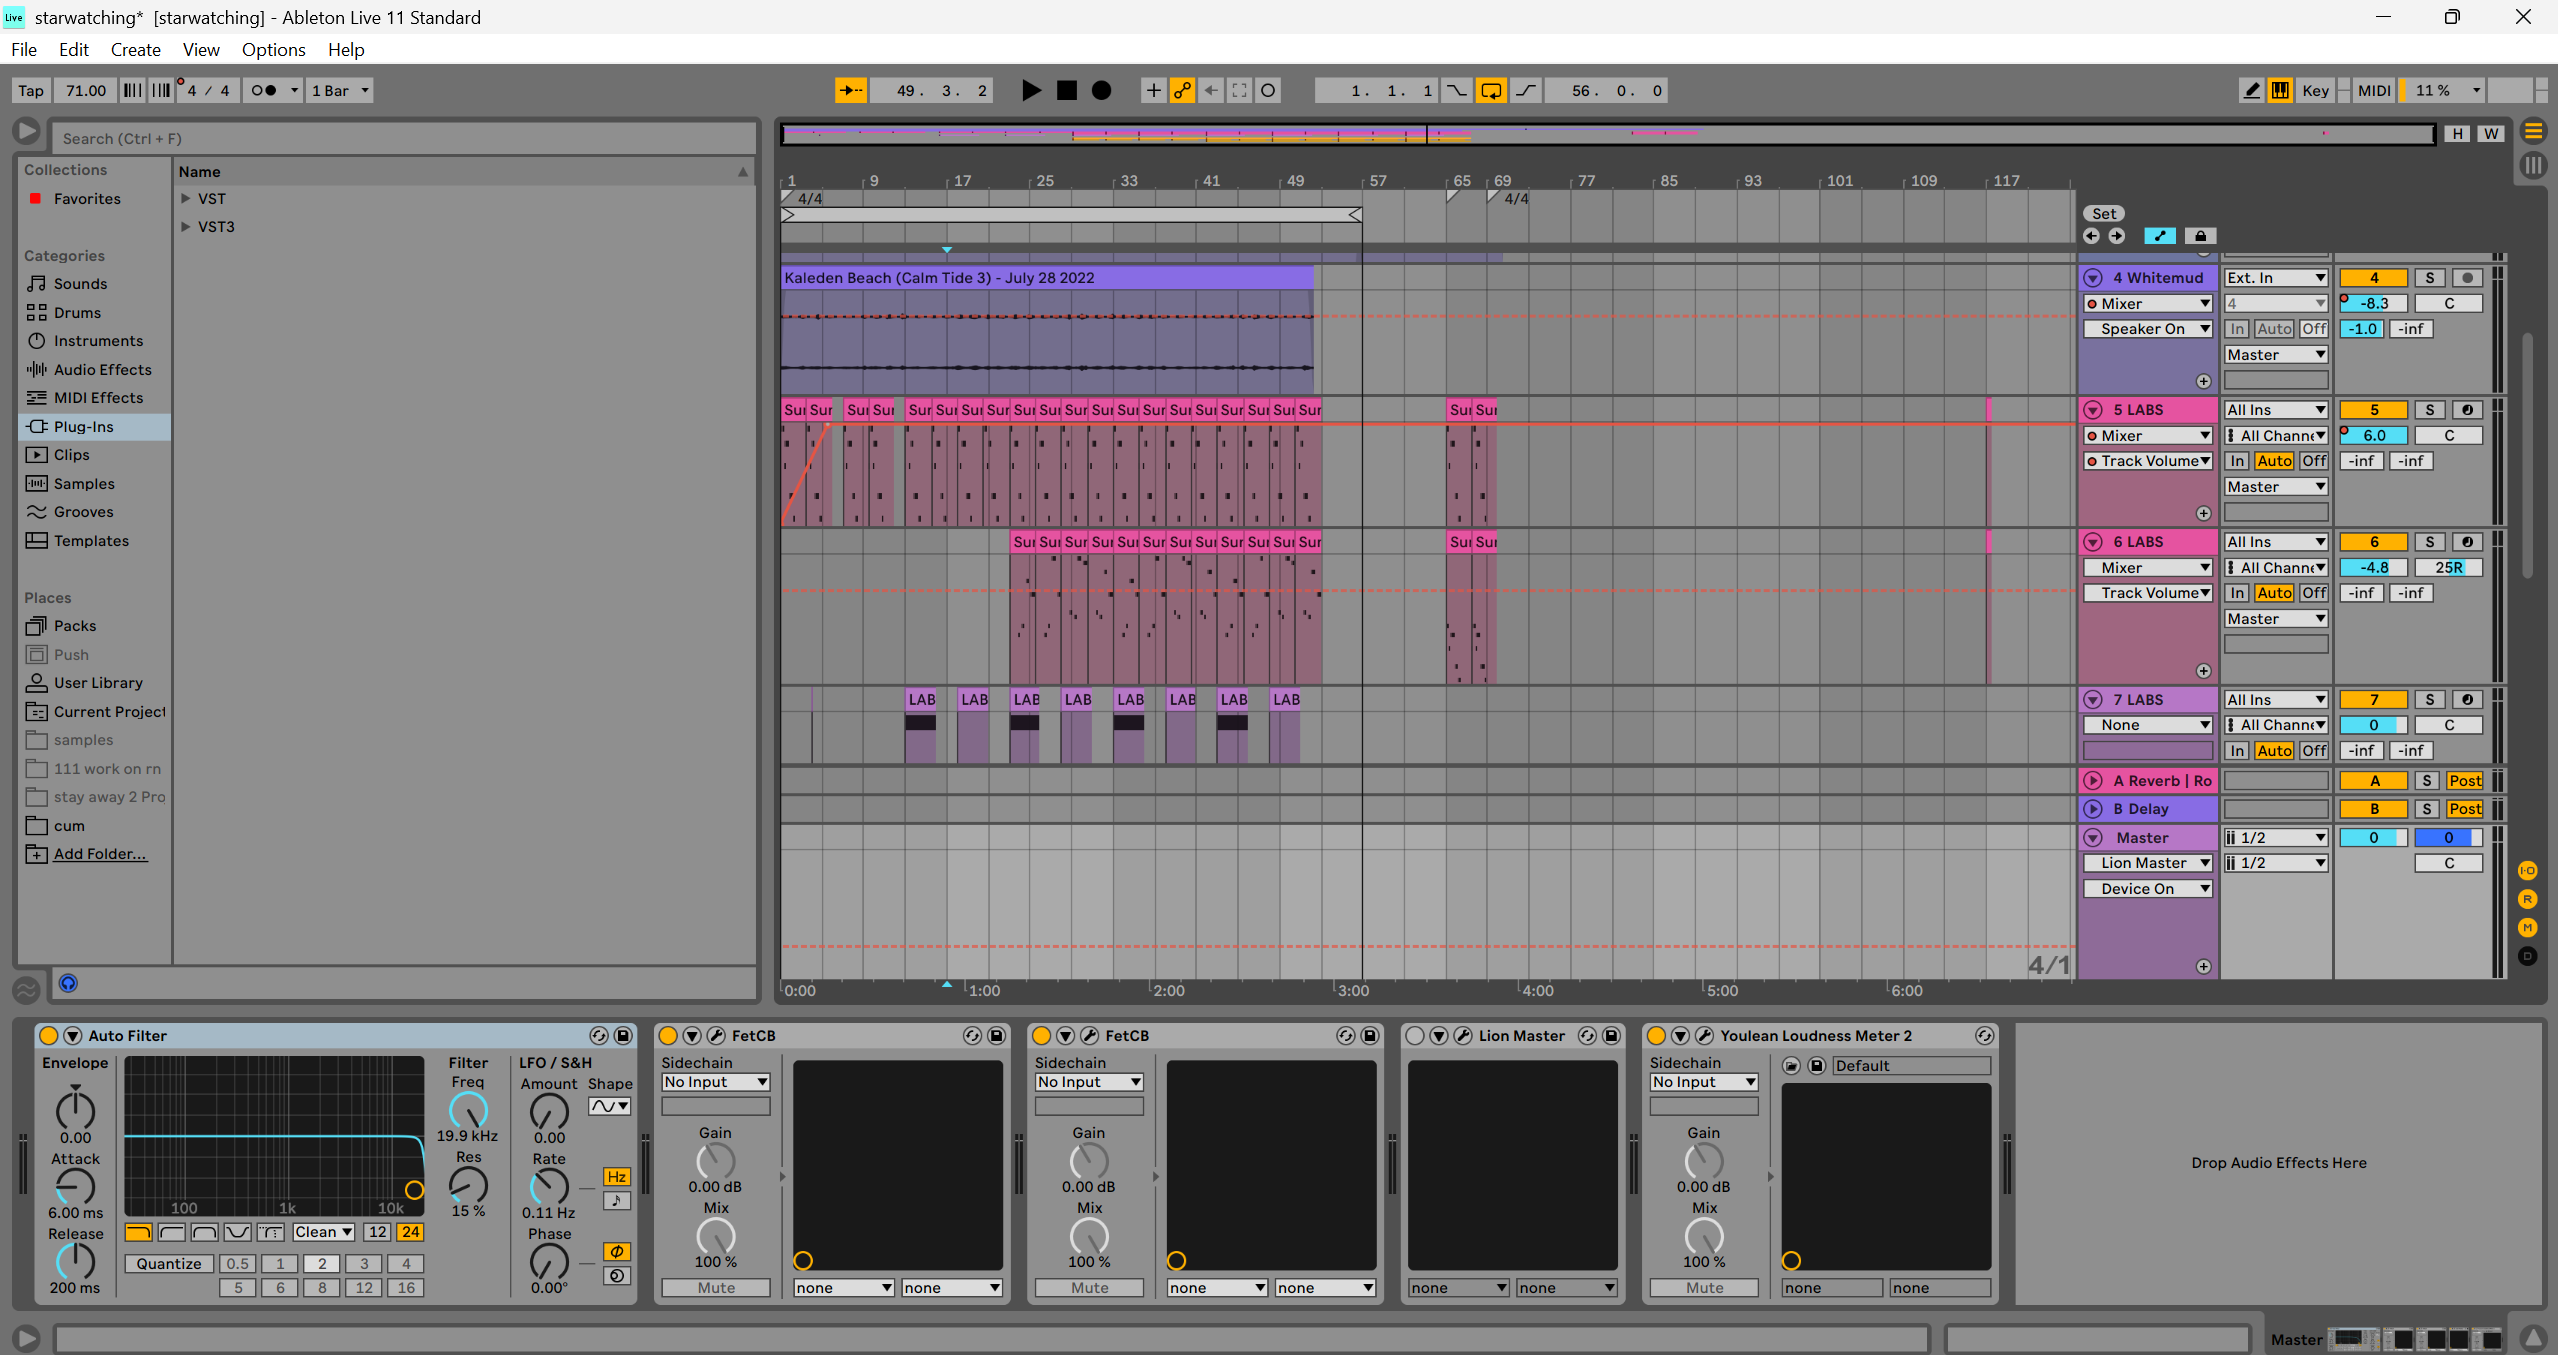Screen dimensions: 2558x1355
Task: Open the Options menu
Action: 273,50
